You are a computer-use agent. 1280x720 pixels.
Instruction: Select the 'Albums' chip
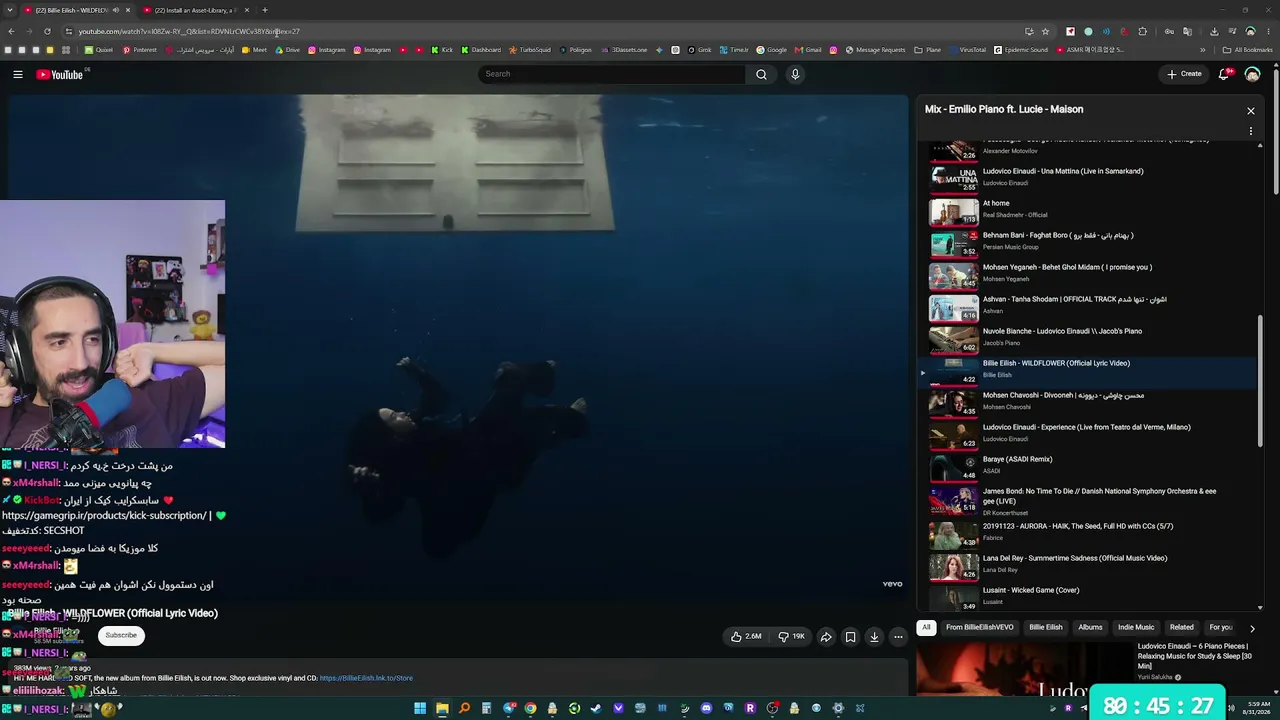[1090, 628]
